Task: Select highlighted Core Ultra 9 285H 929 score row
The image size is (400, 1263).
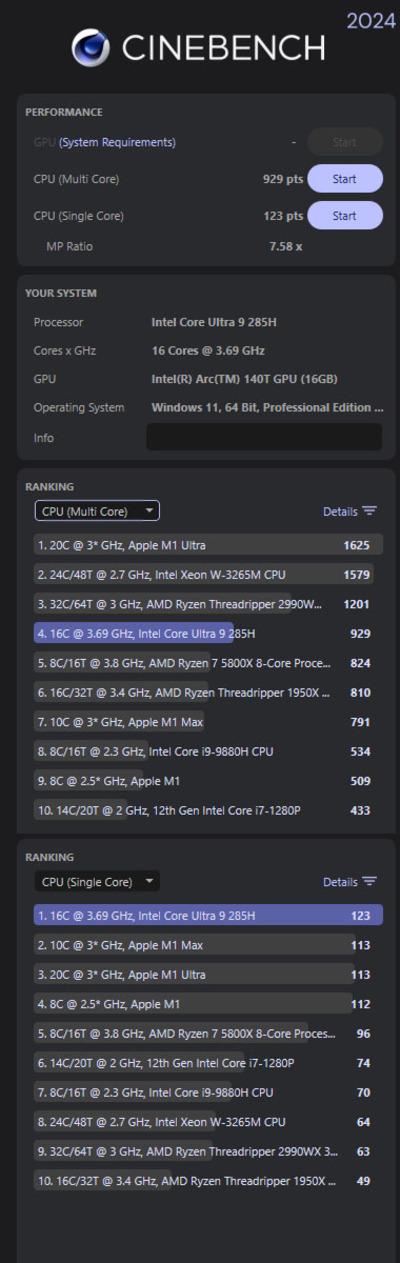Action: (x=208, y=634)
